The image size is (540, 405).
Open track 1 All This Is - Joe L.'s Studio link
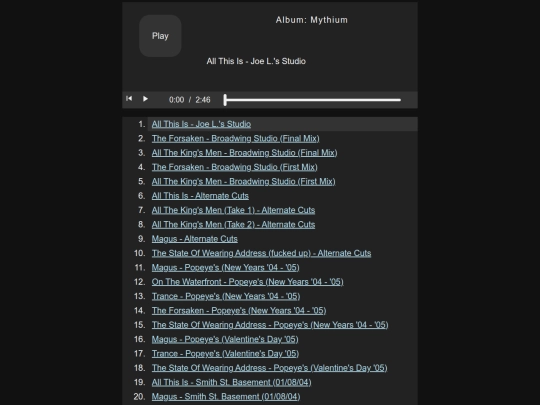tap(201, 124)
